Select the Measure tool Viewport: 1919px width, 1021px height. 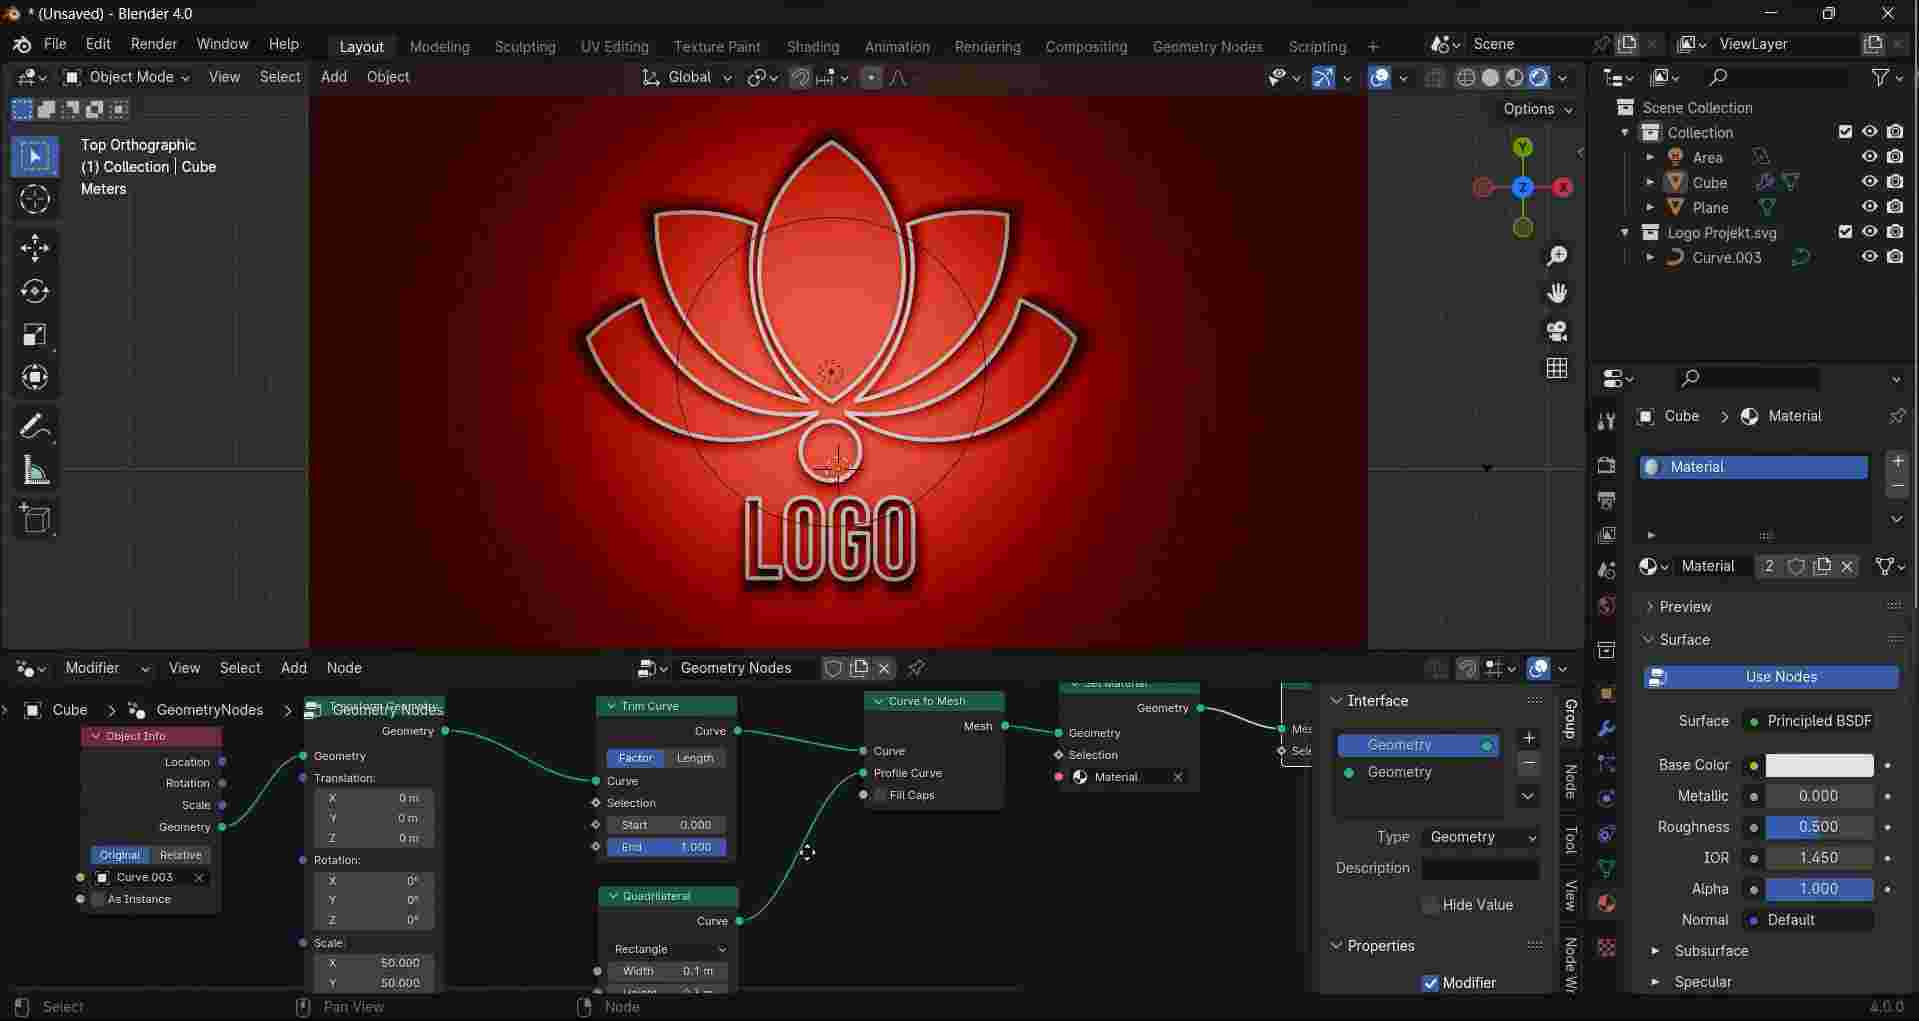coord(35,470)
